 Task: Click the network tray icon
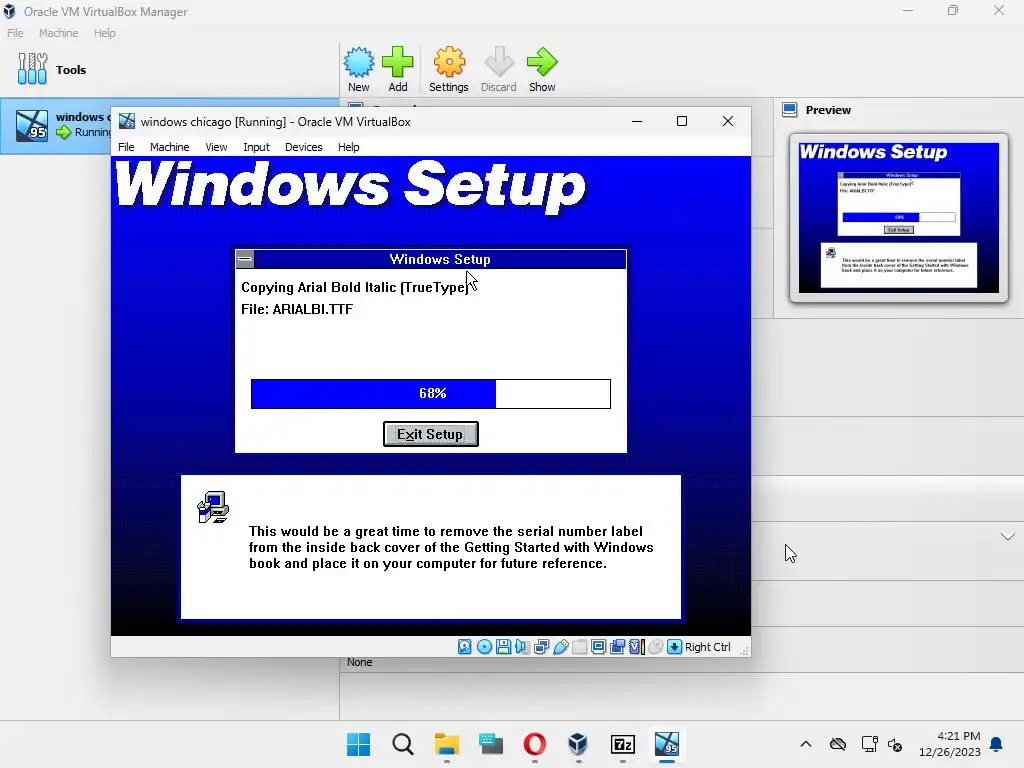coord(869,744)
